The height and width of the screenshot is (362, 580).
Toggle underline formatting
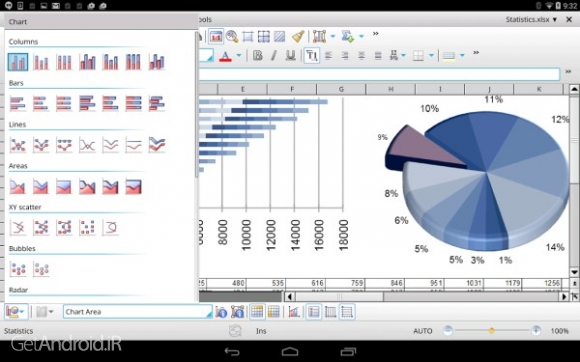(290, 55)
